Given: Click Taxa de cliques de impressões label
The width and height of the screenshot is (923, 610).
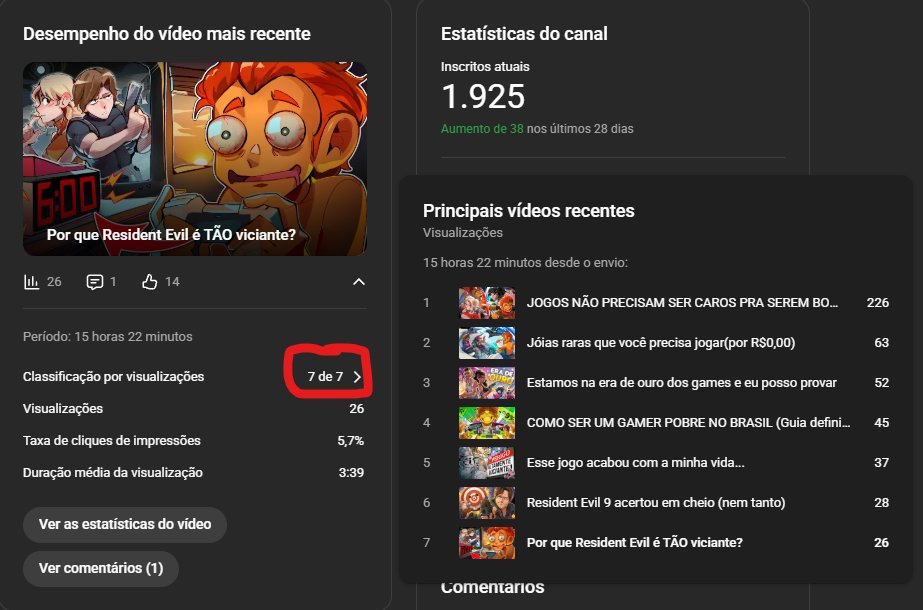Looking at the screenshot, I should pos(112,441).
